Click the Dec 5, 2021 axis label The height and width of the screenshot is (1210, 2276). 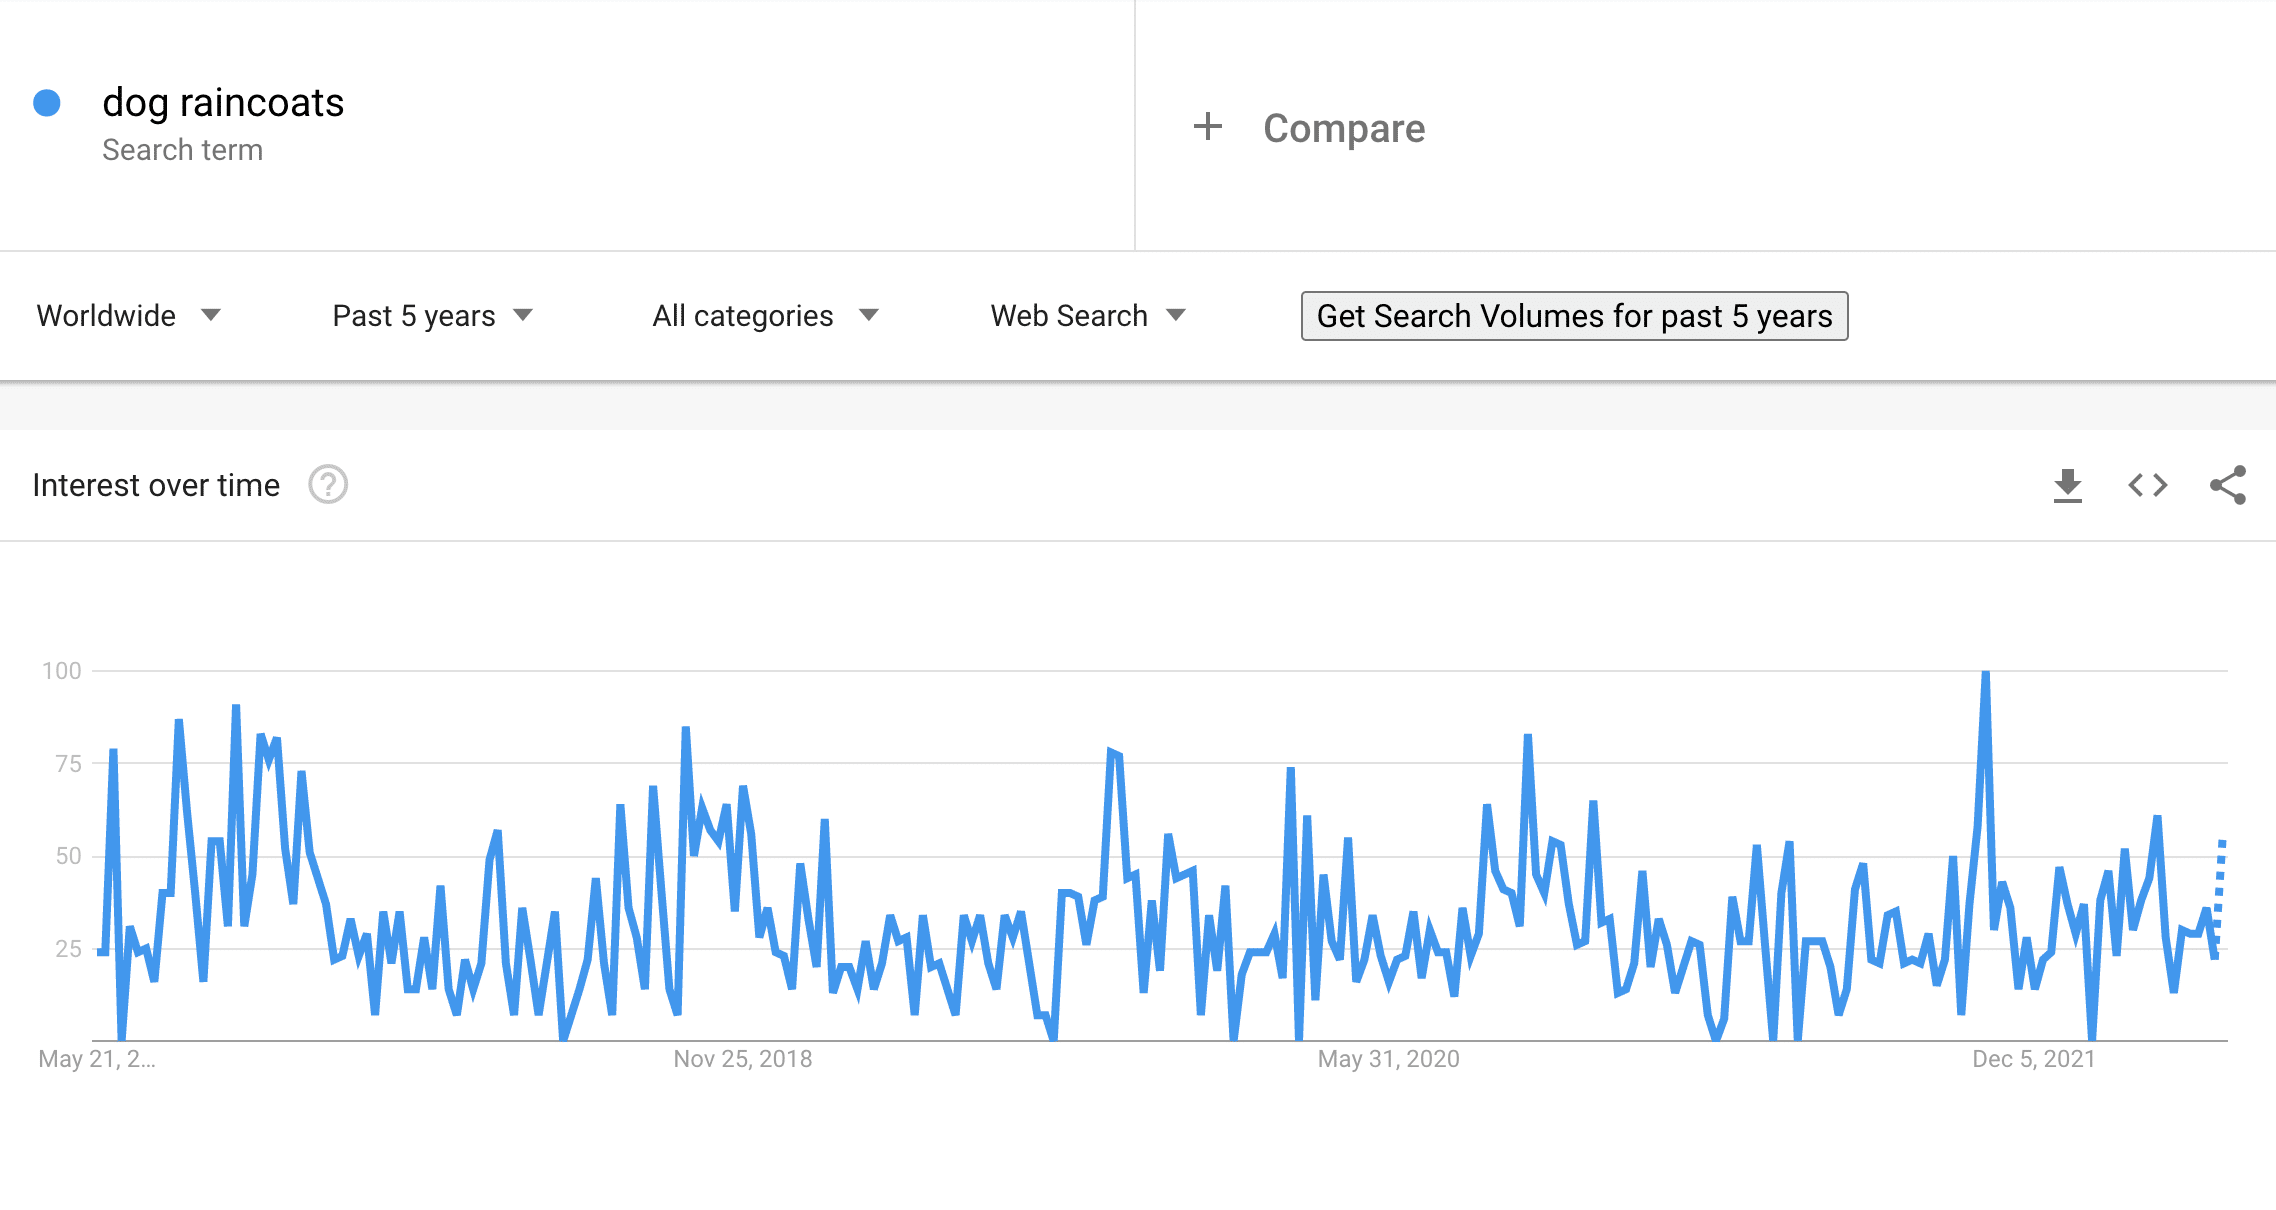(2034, 1059)
